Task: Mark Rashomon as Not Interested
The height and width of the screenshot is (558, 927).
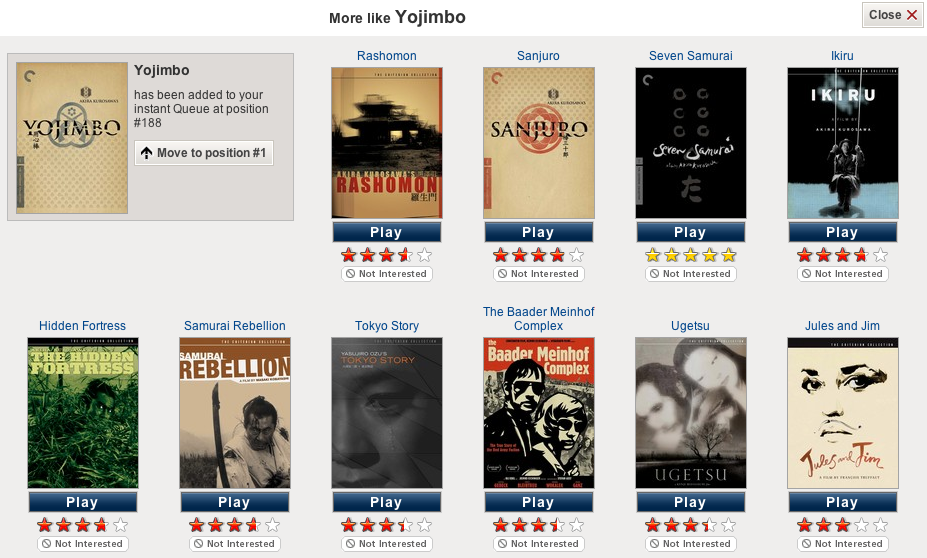Action: pos(387,274)
